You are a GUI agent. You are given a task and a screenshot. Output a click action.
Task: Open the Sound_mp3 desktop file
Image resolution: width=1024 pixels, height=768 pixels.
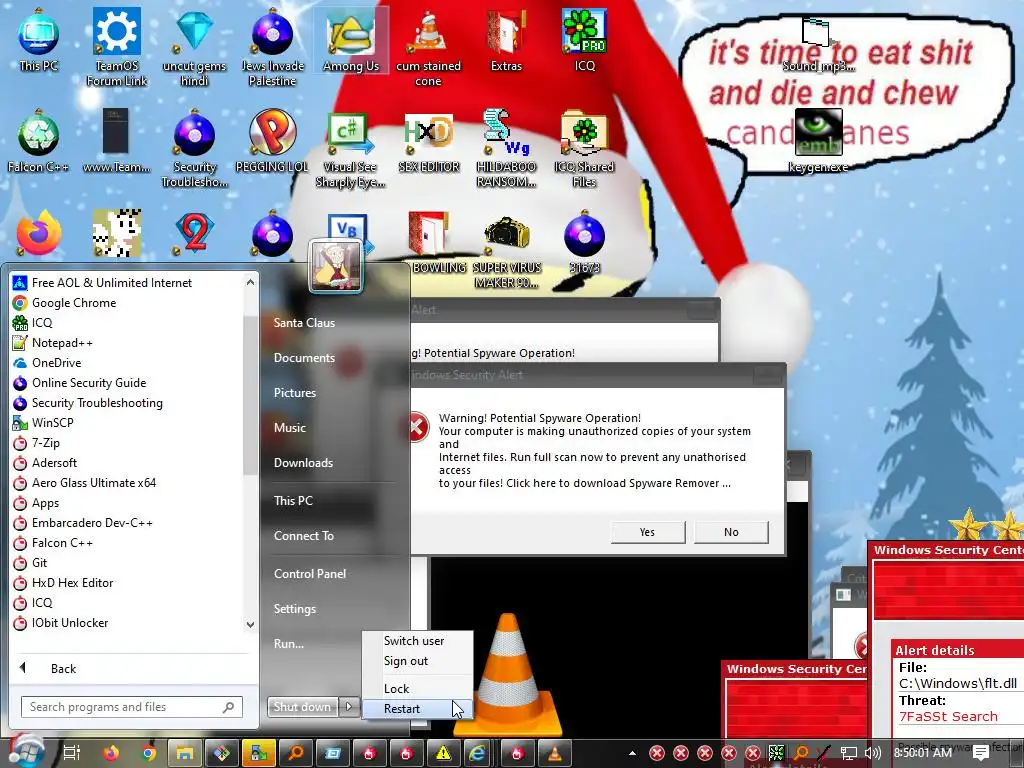tap(818, 44)
